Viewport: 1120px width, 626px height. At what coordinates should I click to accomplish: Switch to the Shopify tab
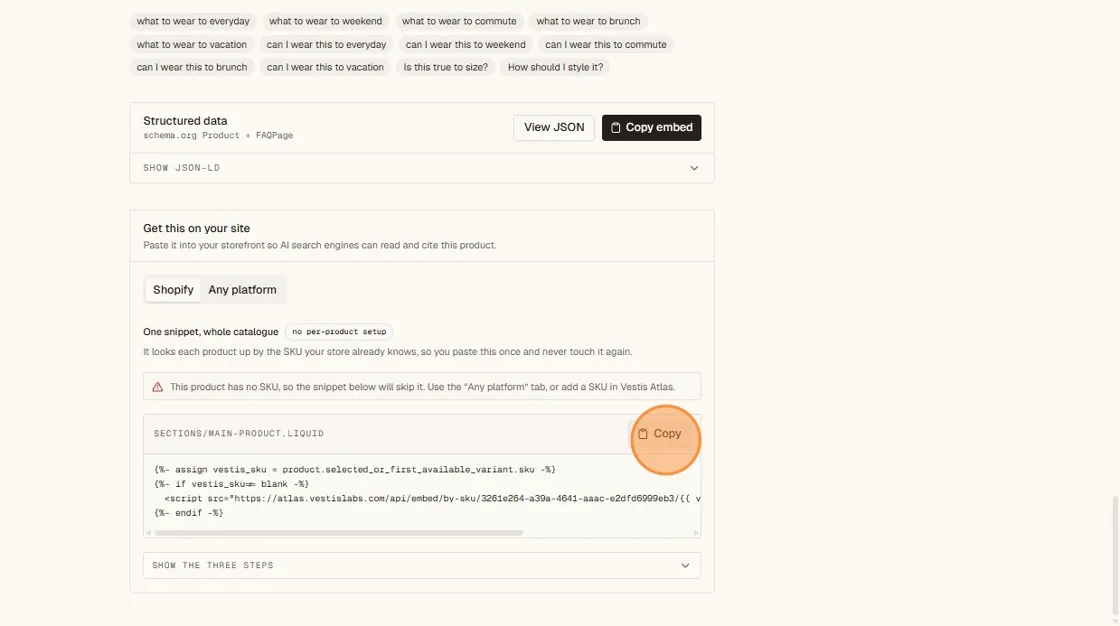point(173,289)
